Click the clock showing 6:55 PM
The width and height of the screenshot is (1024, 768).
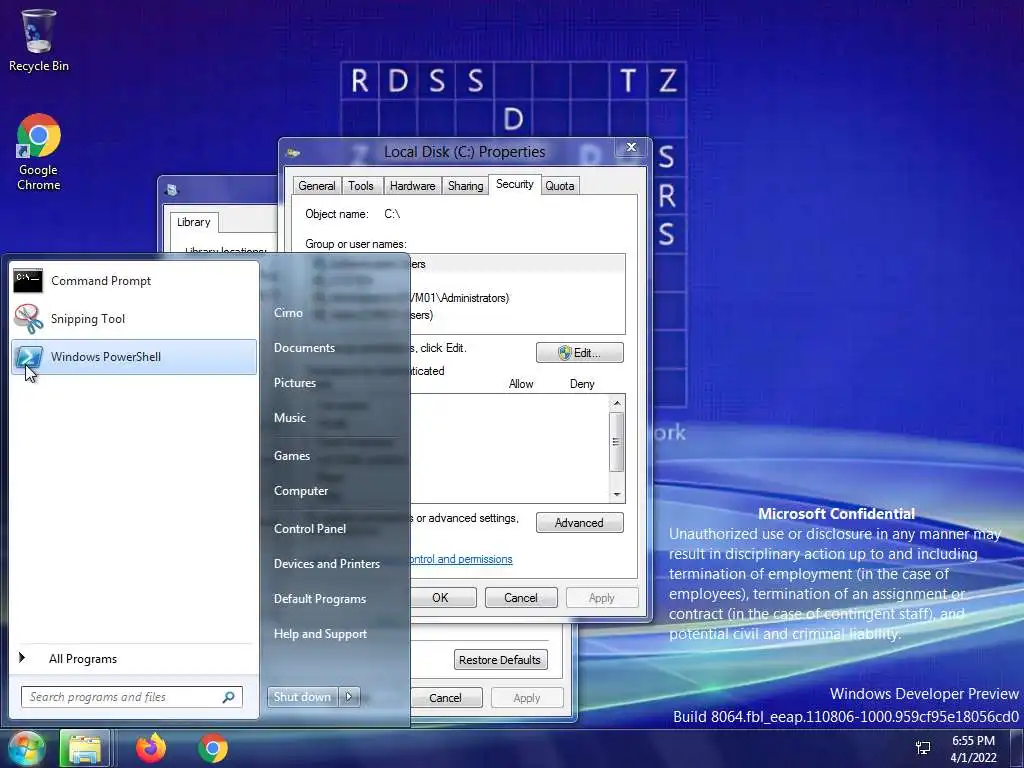pos(973,748)
